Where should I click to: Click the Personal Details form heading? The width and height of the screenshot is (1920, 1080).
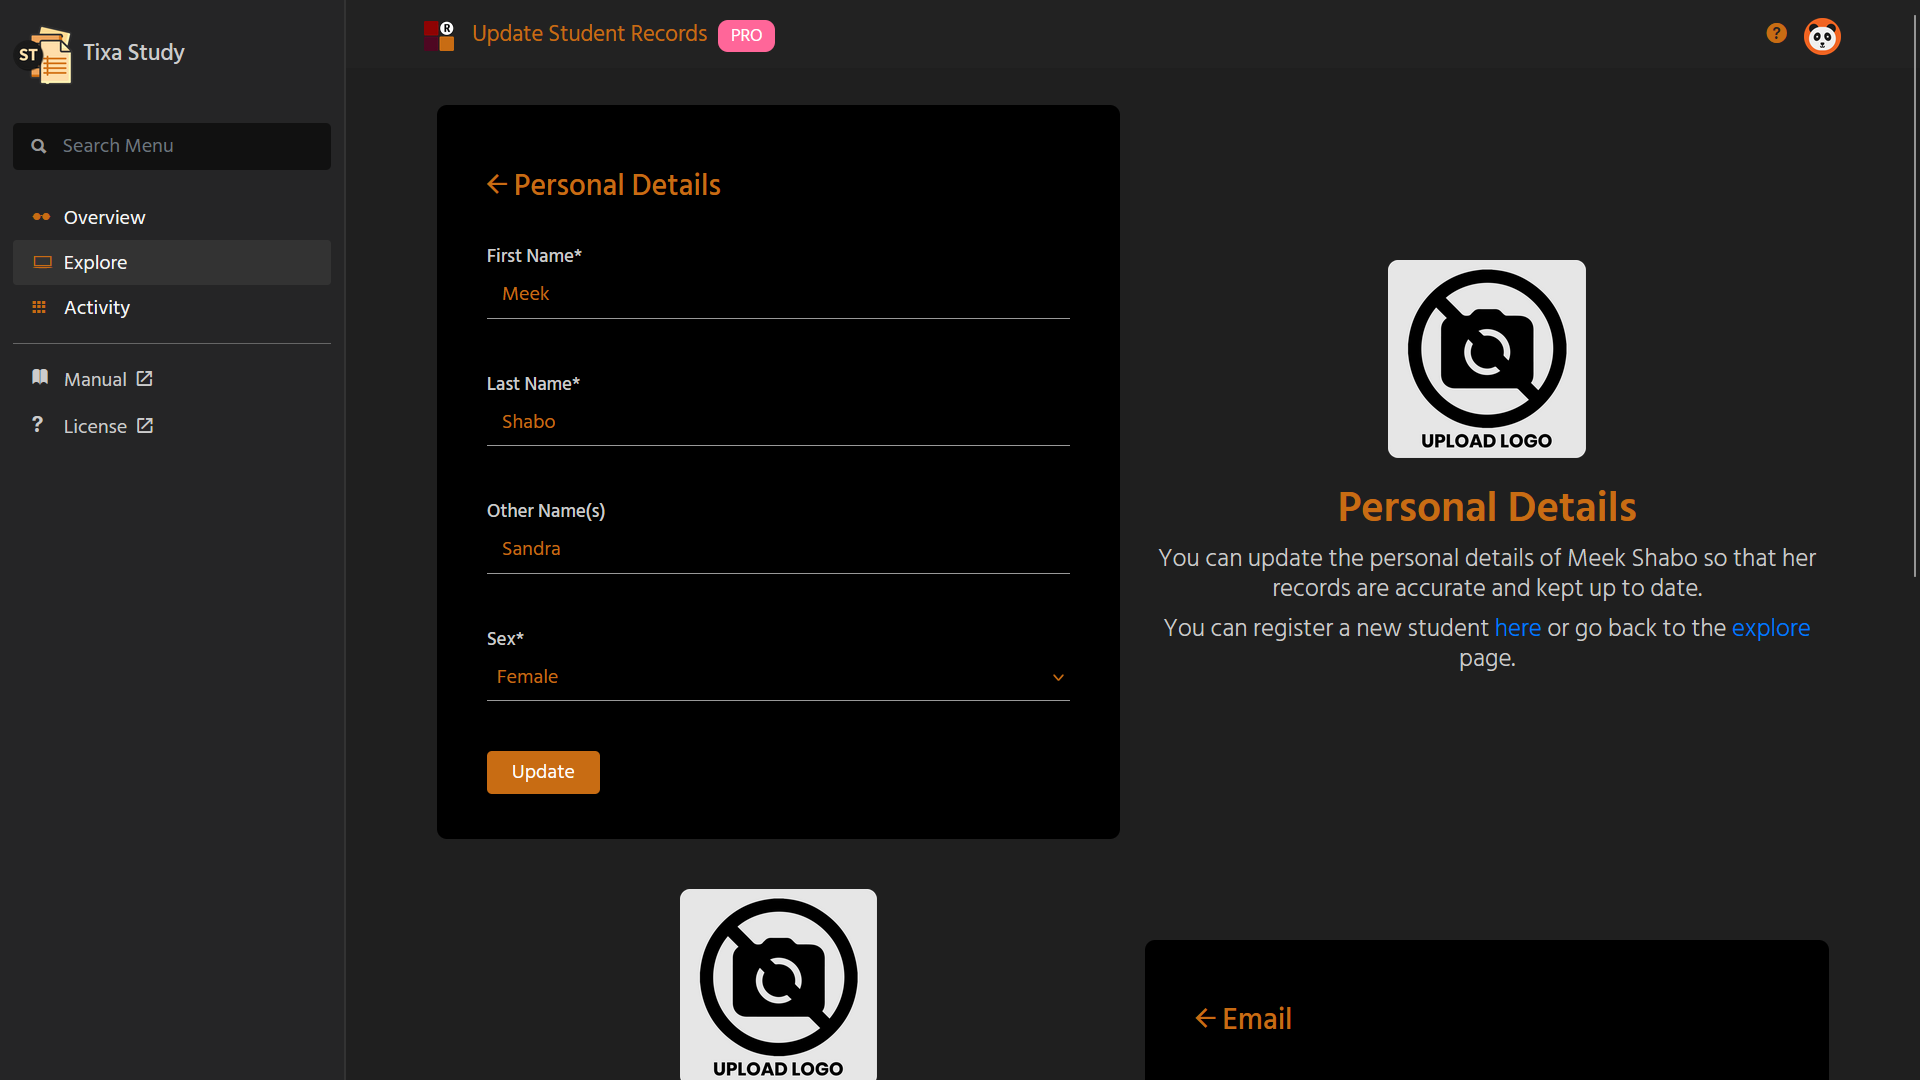(x=617, y=185)
